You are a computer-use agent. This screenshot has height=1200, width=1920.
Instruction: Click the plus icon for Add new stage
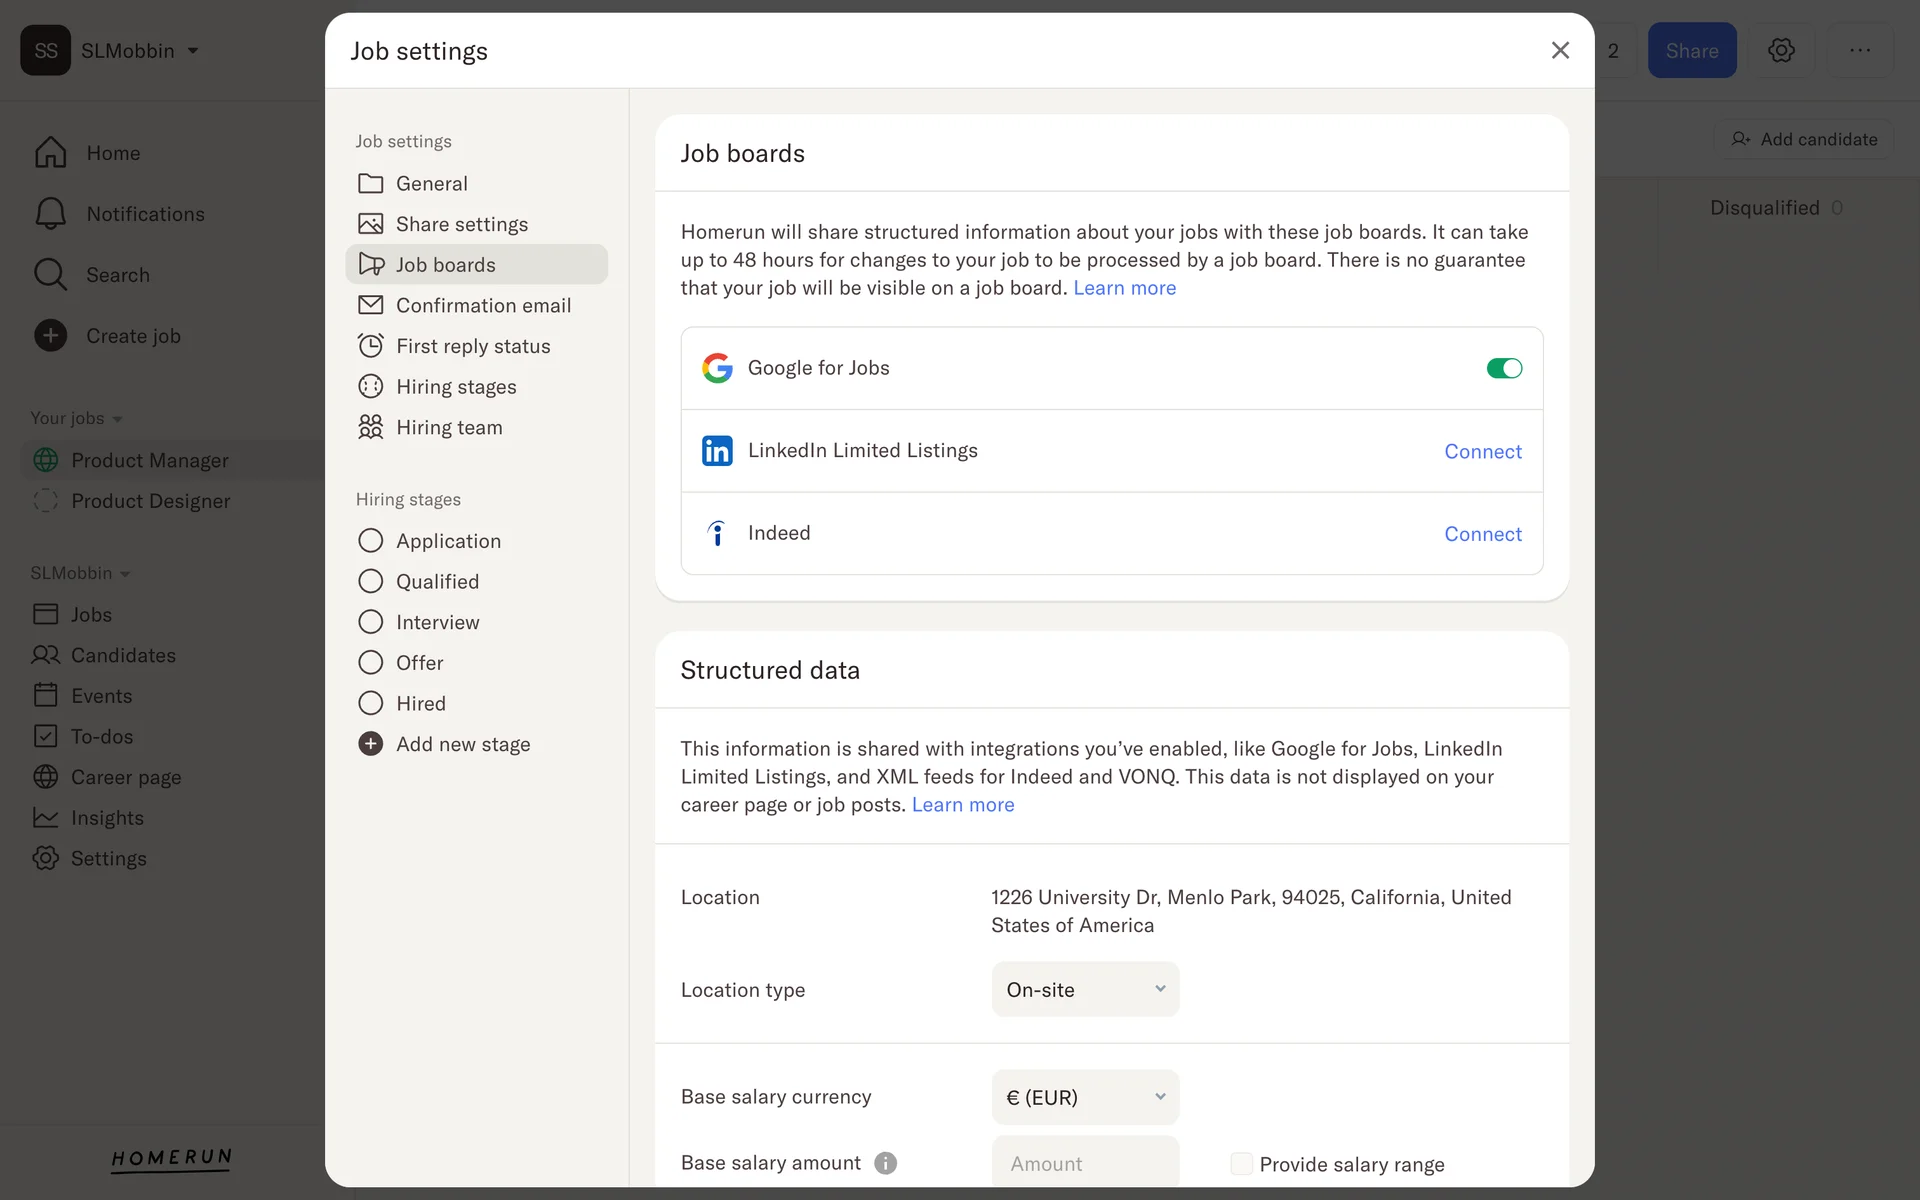370,744
